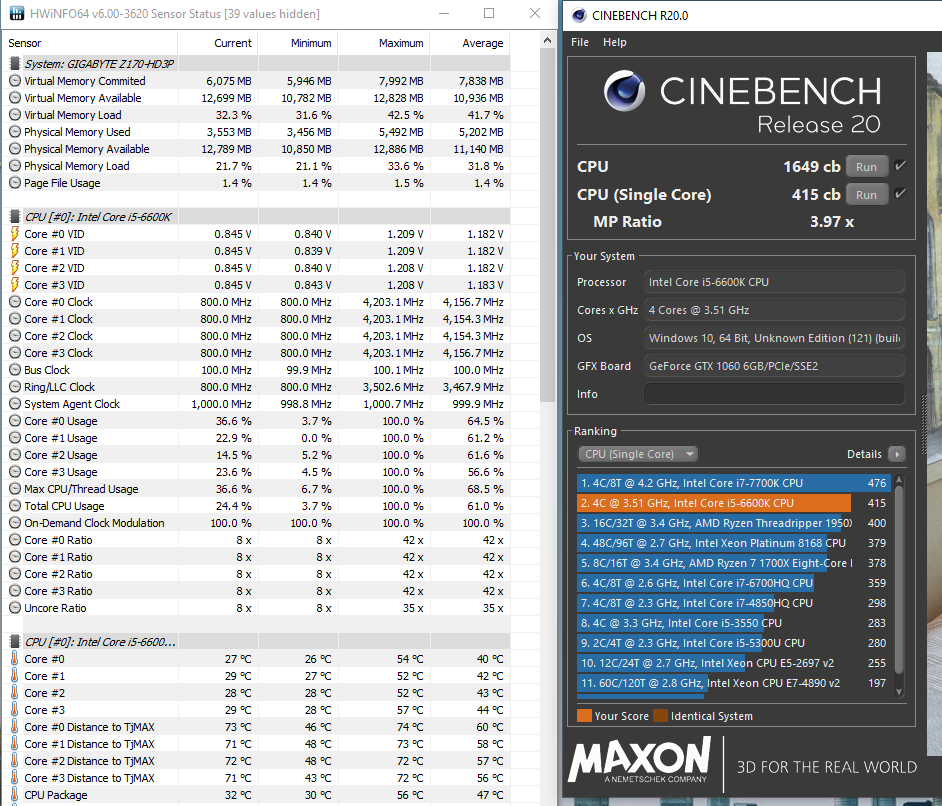Click ranking list scroll down arrow
Screen dimensions: 942x806
coord(899,691)
